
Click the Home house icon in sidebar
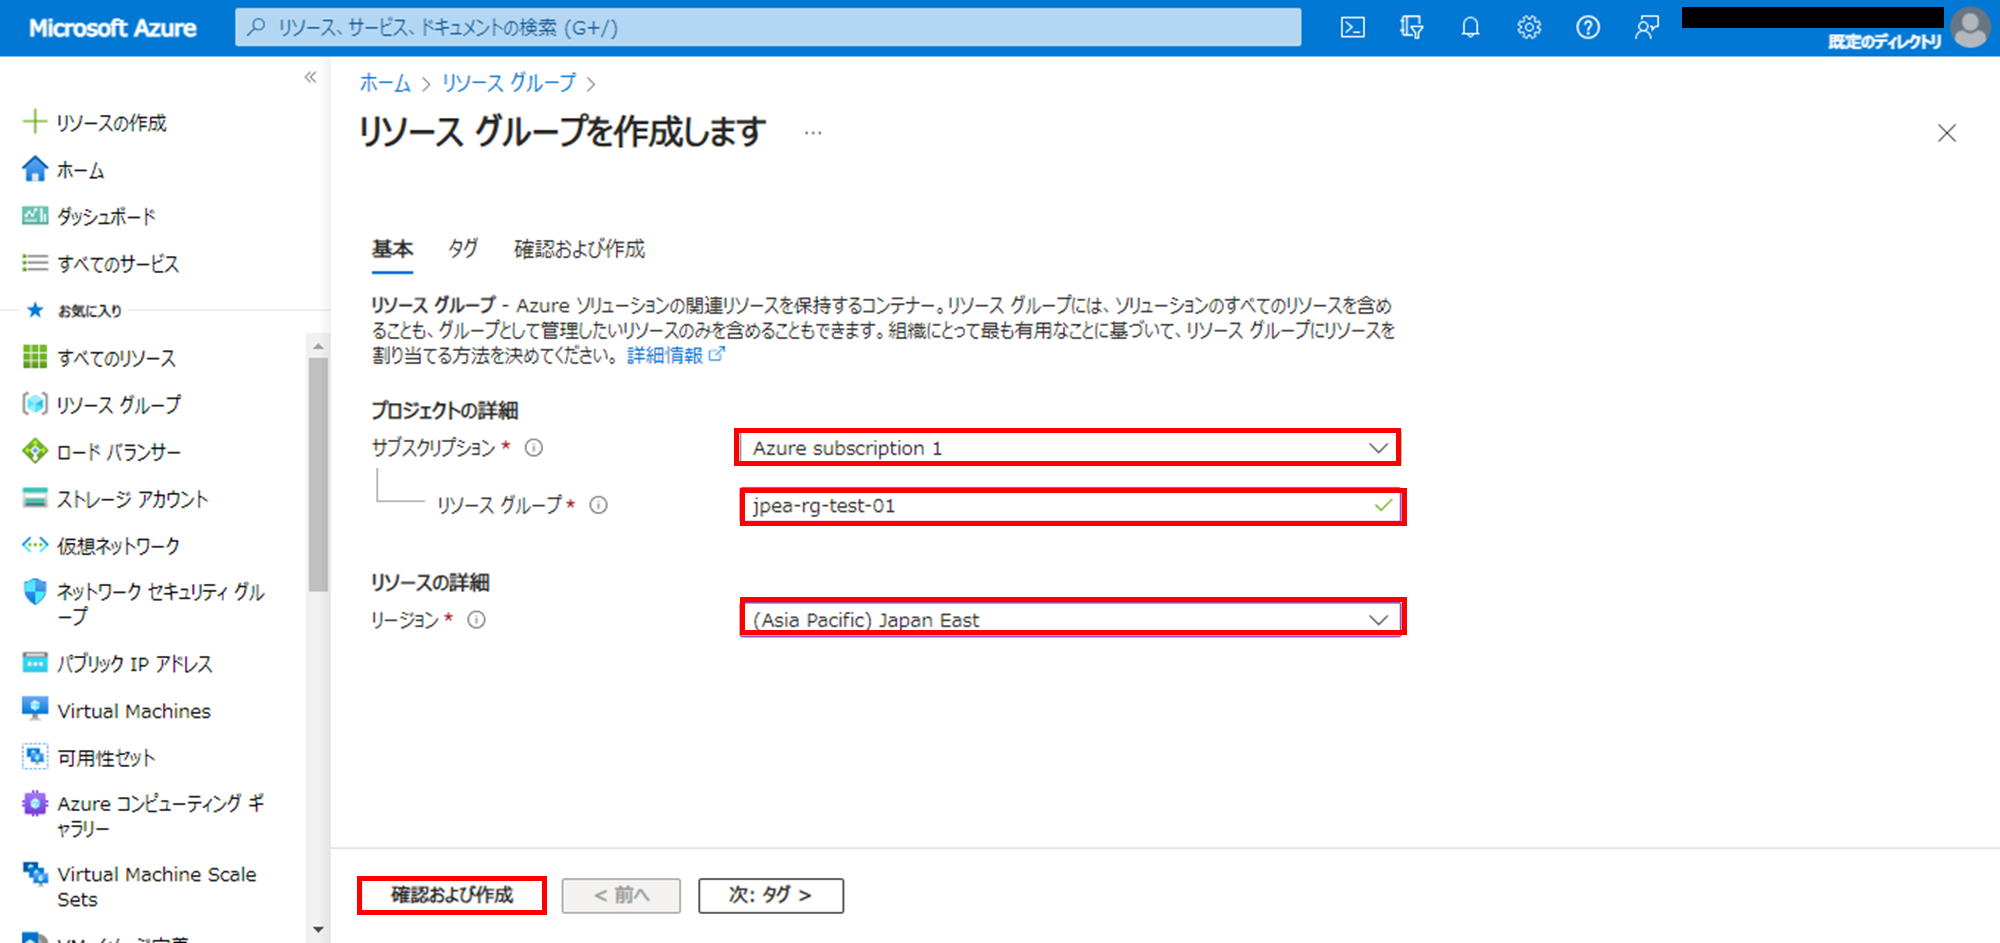(x=35, y=169)
